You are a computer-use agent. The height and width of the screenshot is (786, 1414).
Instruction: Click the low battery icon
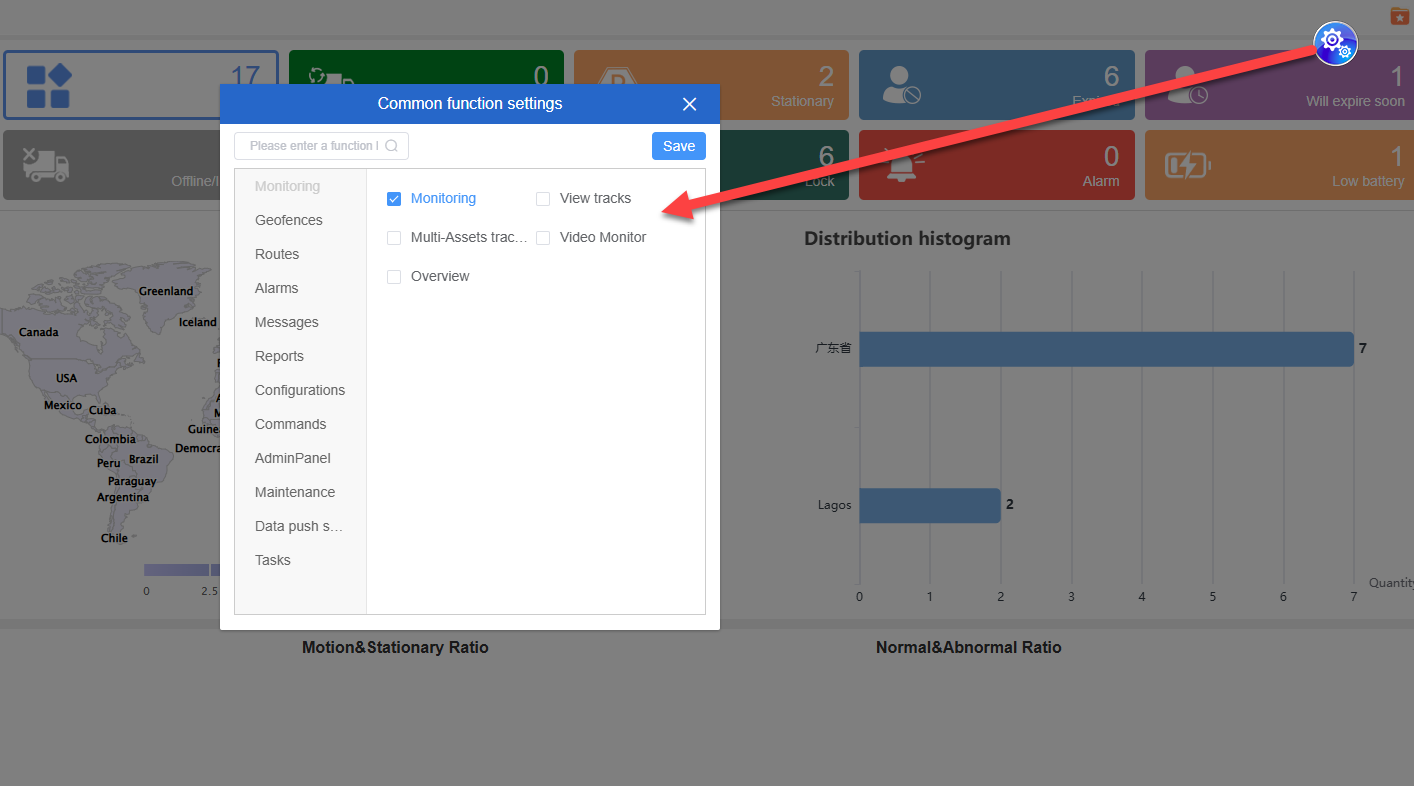(x=1188, y=165)
